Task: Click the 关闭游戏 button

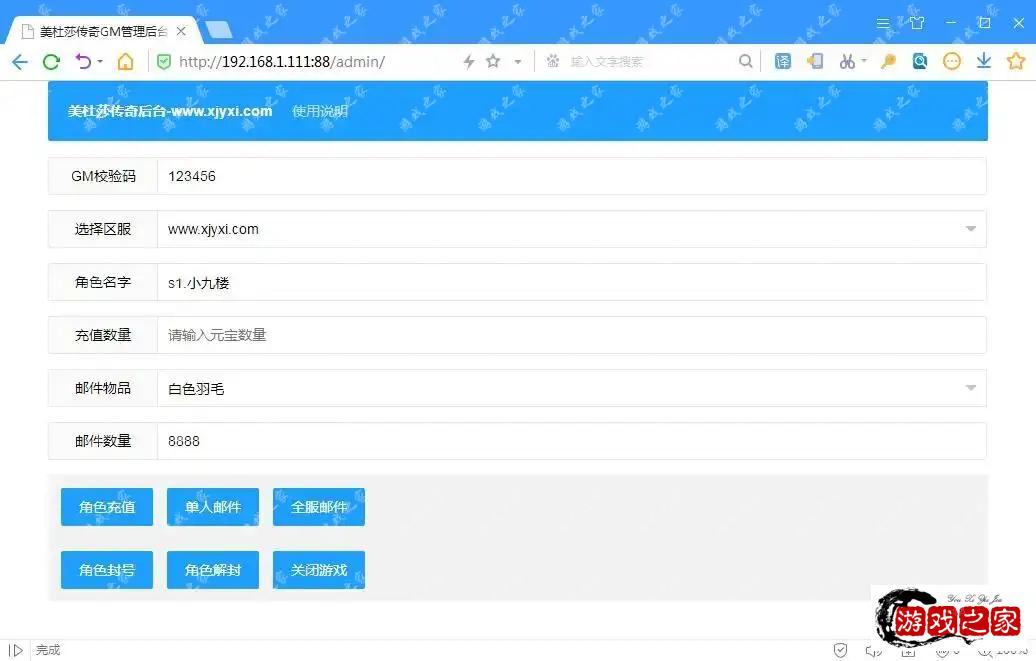Action: [x=319, y=570]
